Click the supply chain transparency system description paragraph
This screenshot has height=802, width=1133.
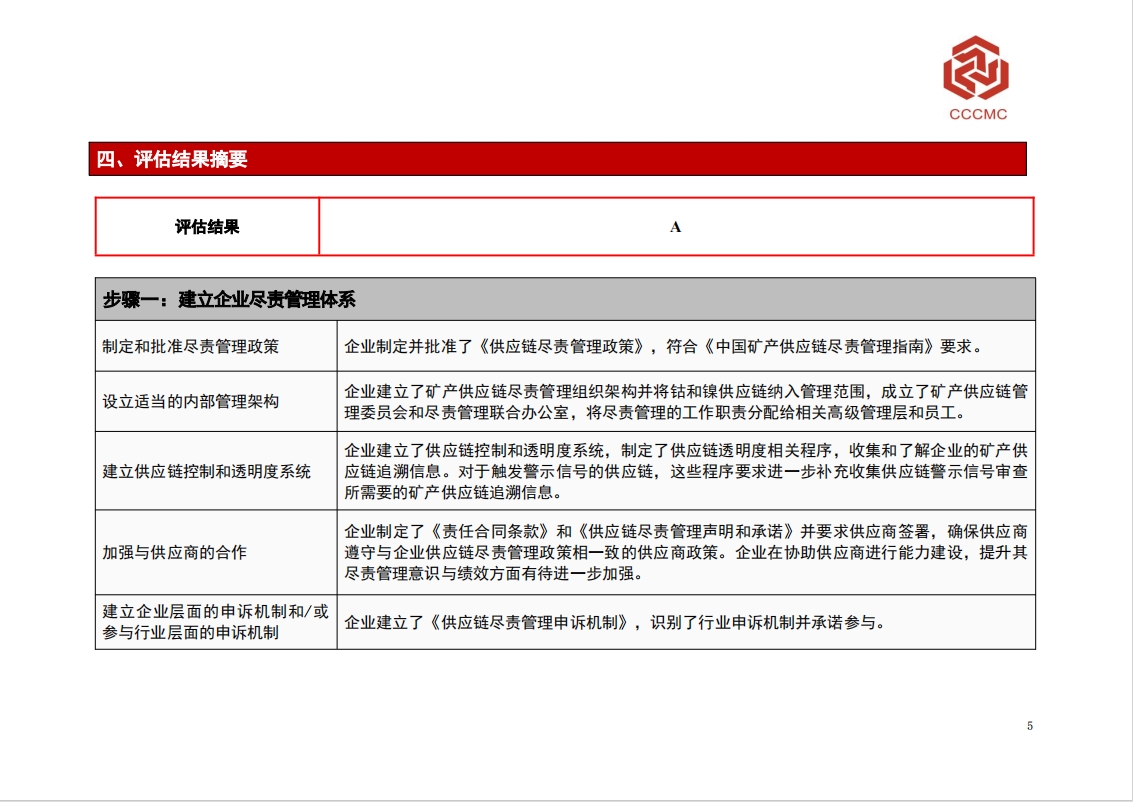[685, 471]
